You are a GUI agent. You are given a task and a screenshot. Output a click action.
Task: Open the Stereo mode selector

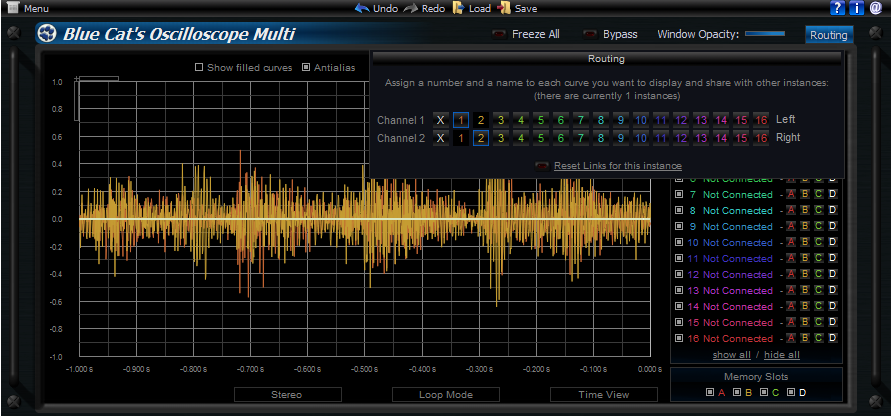[288, 394]
